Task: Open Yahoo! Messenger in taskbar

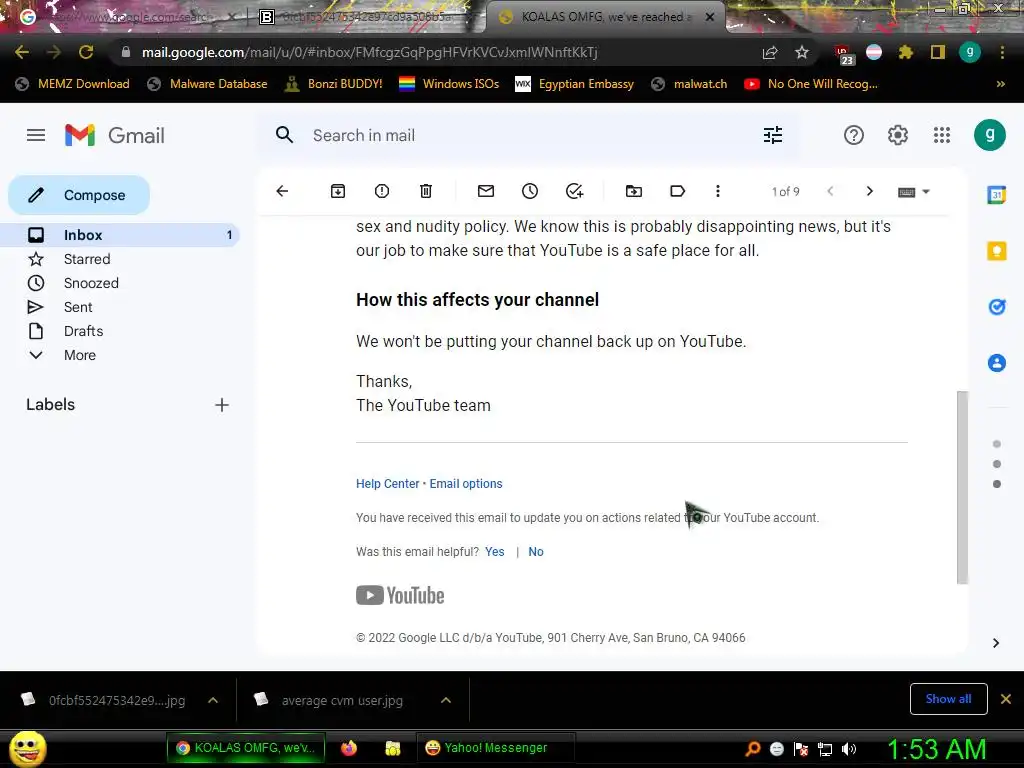Action: pos(496,748)
